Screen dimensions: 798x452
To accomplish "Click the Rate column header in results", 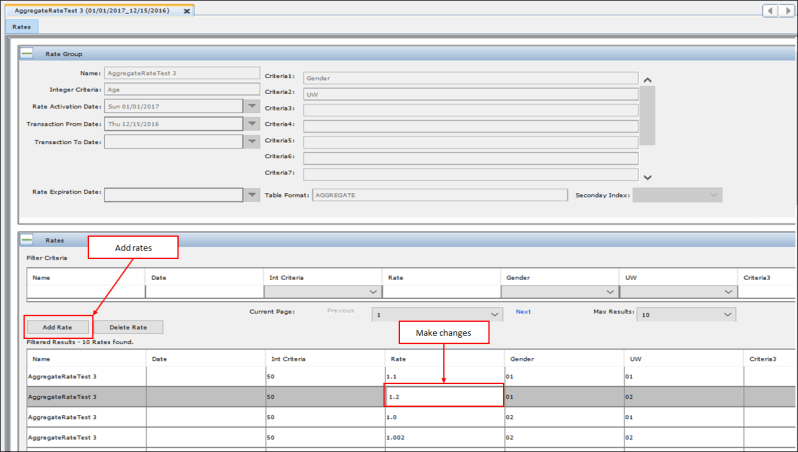I will (445, 359).
